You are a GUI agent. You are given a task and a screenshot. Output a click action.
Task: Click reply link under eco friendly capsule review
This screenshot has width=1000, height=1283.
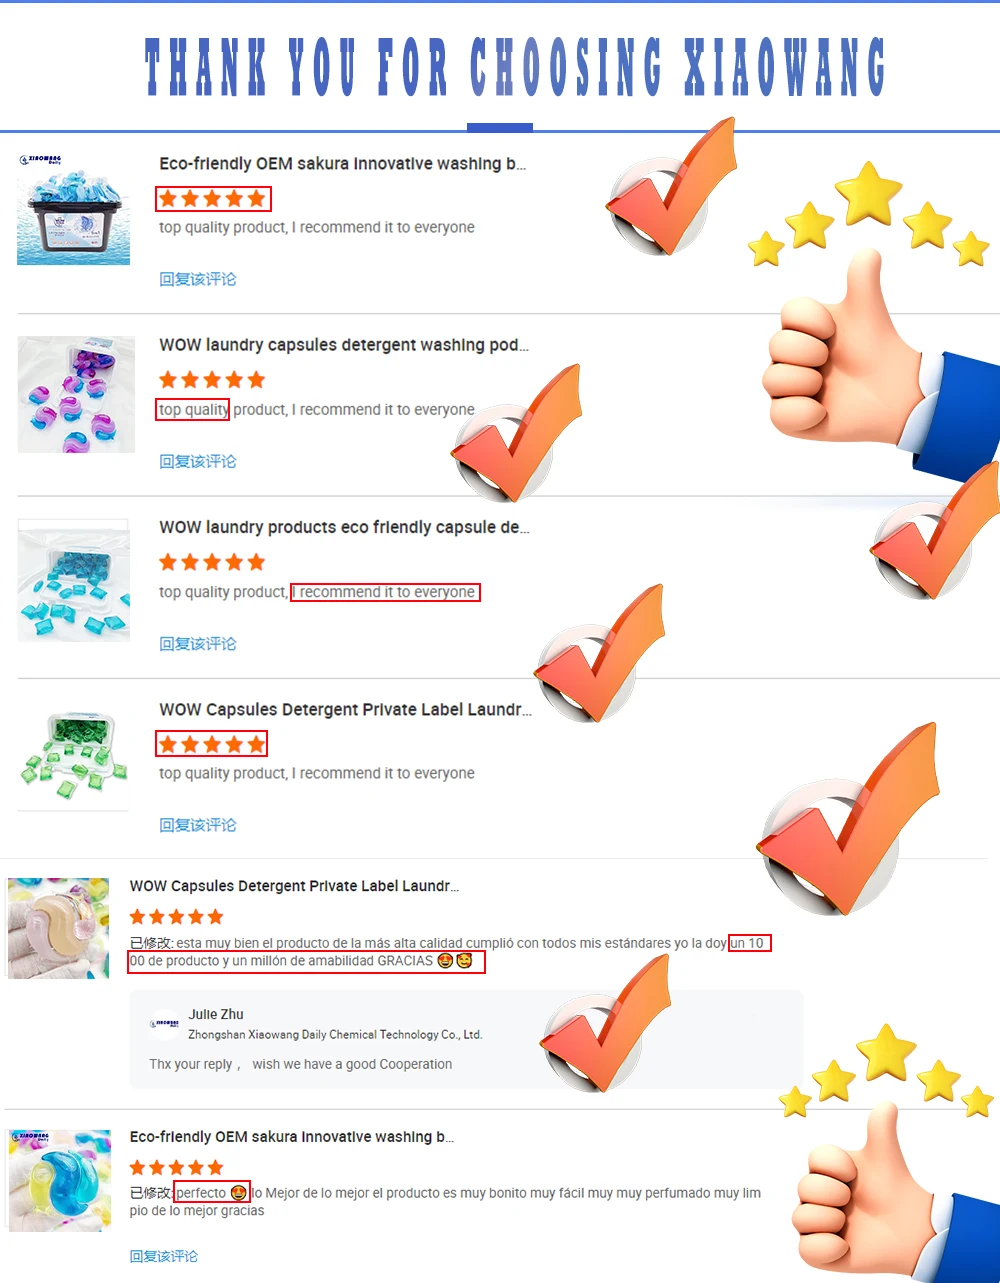(x=198, y=643)
